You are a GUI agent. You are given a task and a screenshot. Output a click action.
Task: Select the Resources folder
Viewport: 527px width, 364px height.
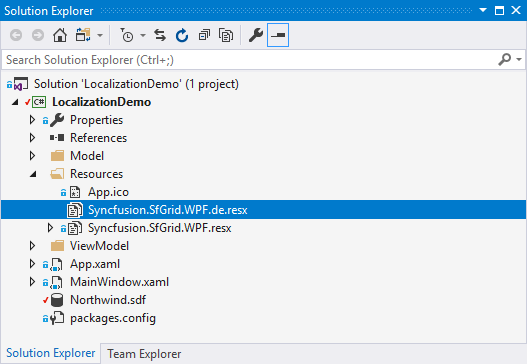tap(96, 174)
